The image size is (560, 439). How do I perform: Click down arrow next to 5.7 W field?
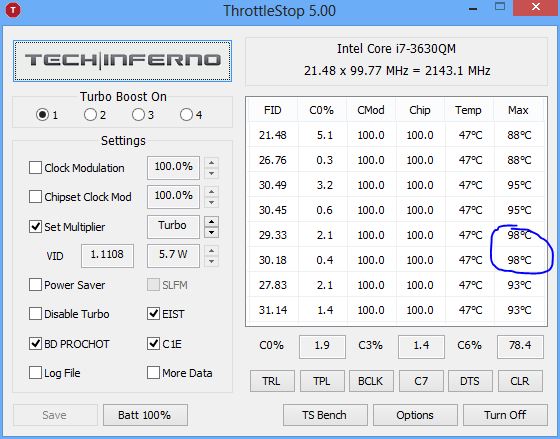point(211,261)
